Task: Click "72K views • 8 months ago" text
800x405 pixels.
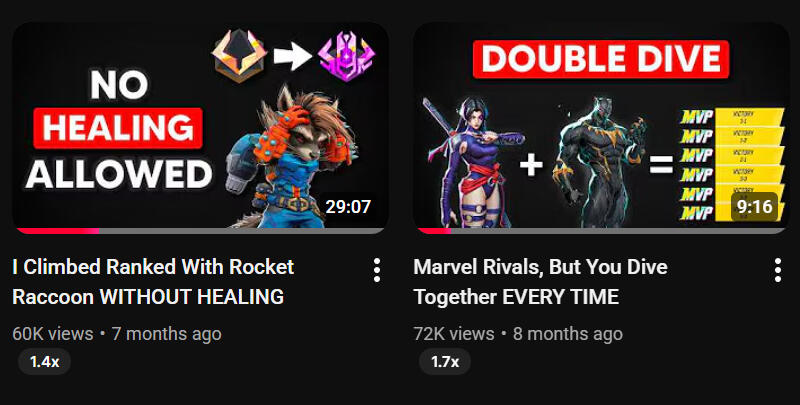Action: click(518, 334)
